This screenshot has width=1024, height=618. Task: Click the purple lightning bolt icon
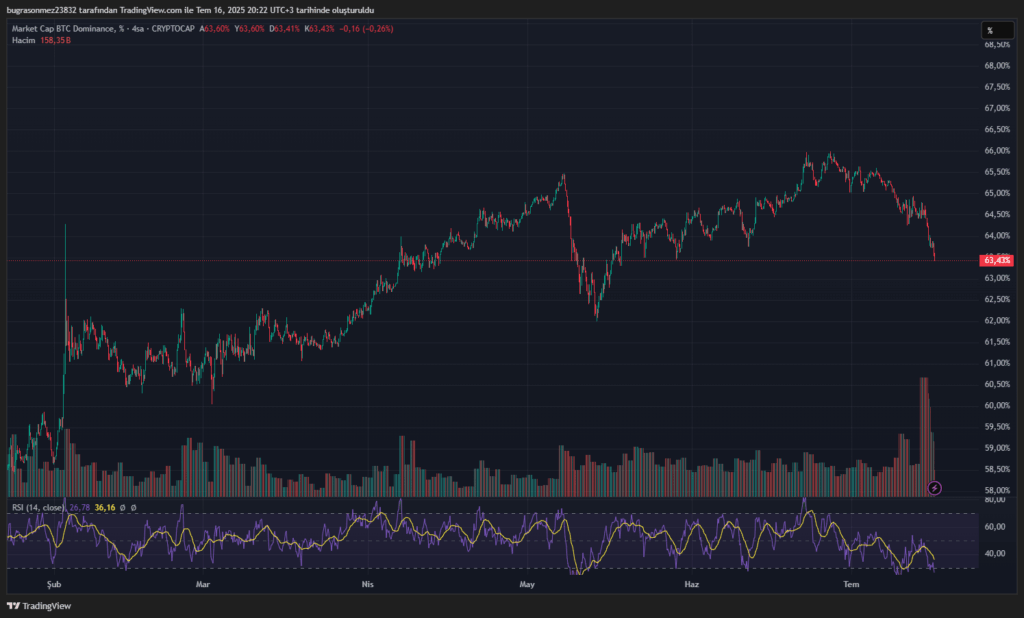pos(935,488)
